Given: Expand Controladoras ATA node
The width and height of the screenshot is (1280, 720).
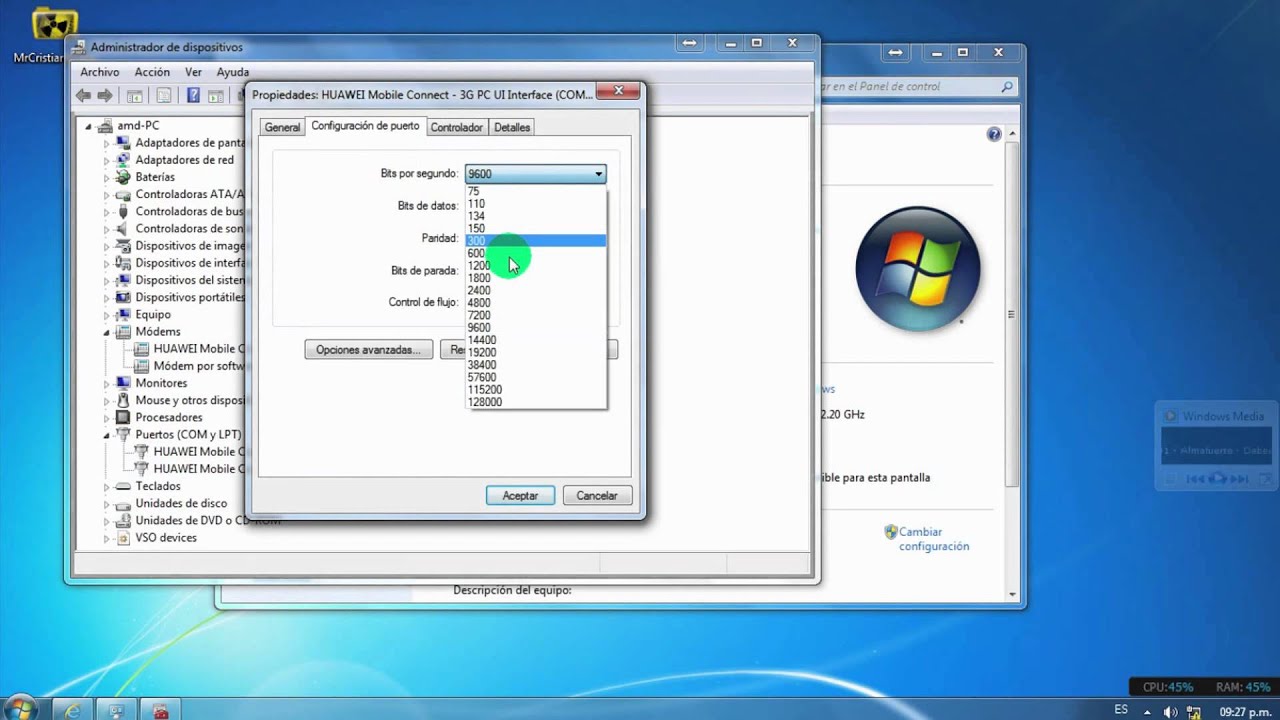Looking at the screenshot, I should tap(106, 194).
